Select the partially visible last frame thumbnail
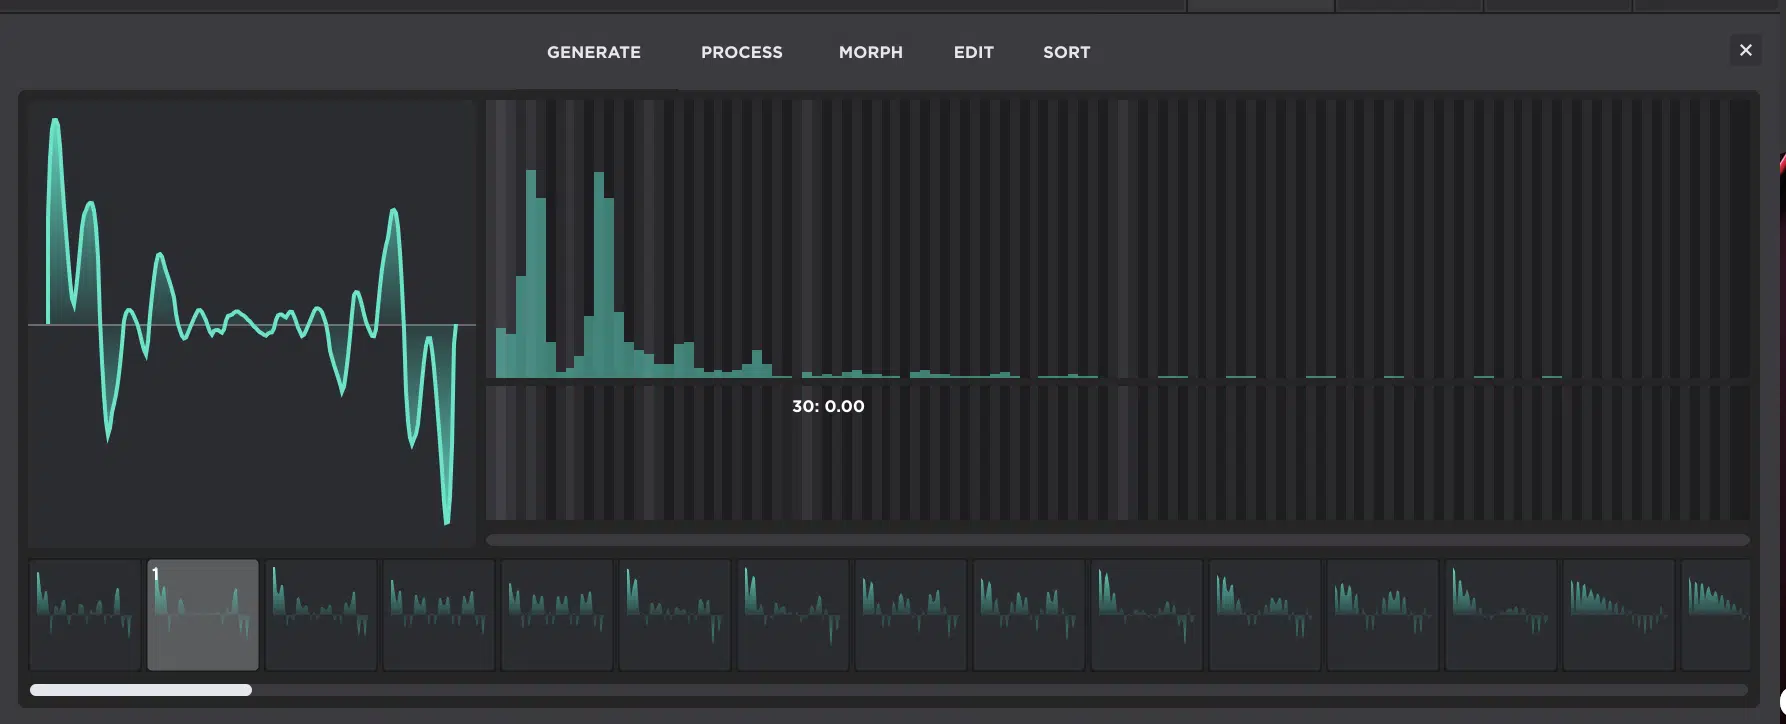1786x724 pixels. 1716,614
